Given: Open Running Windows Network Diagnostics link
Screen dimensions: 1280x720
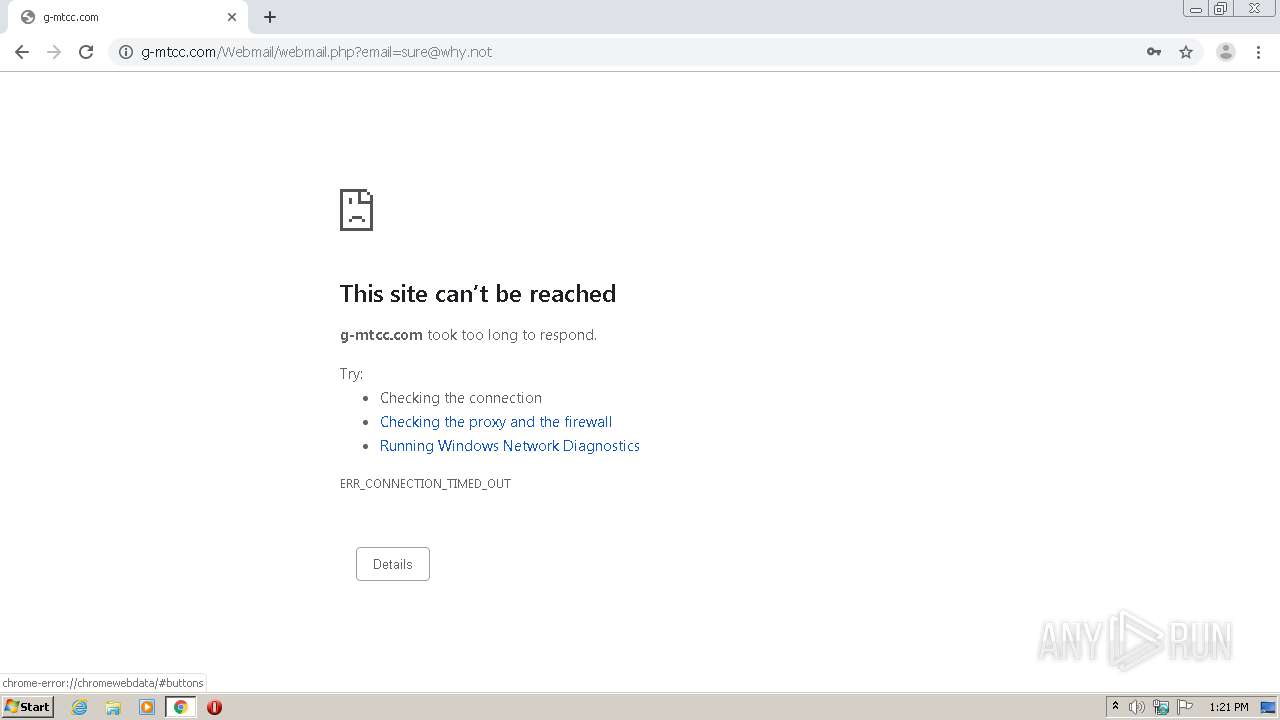Looking at the screenshot, I should click(x=510, y=446).
